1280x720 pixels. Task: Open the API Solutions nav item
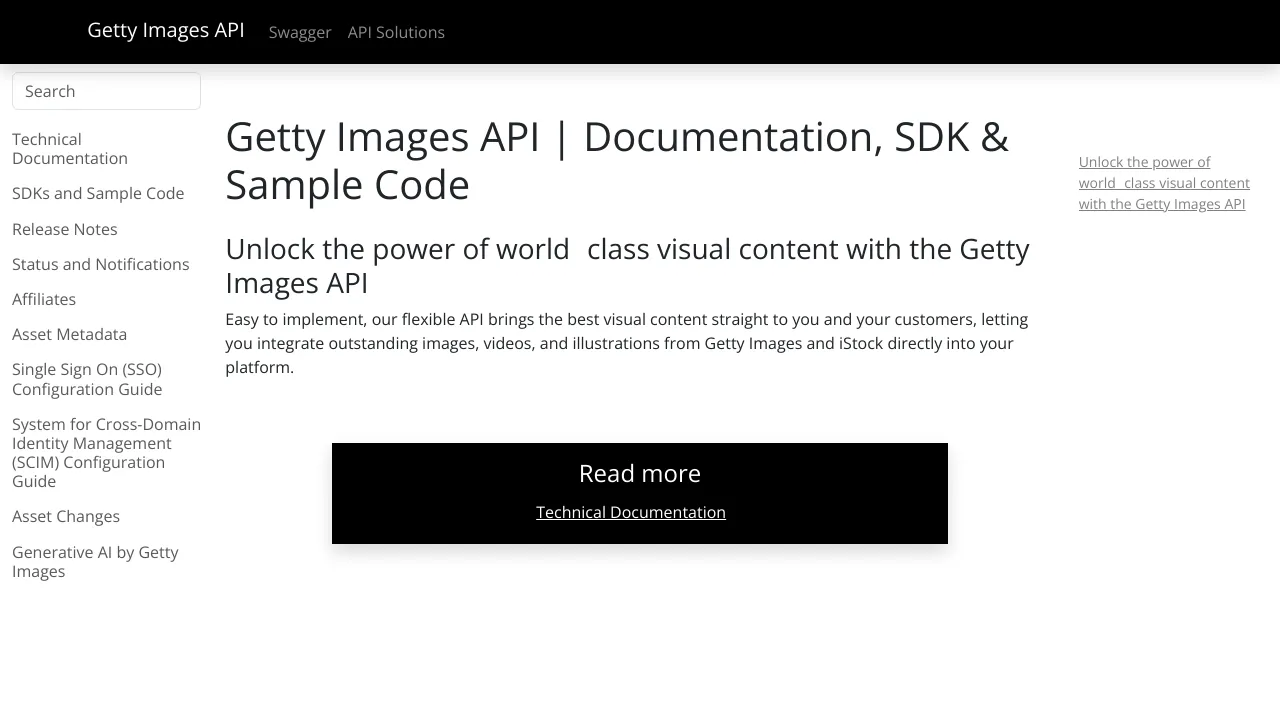(x=396, y=32)
